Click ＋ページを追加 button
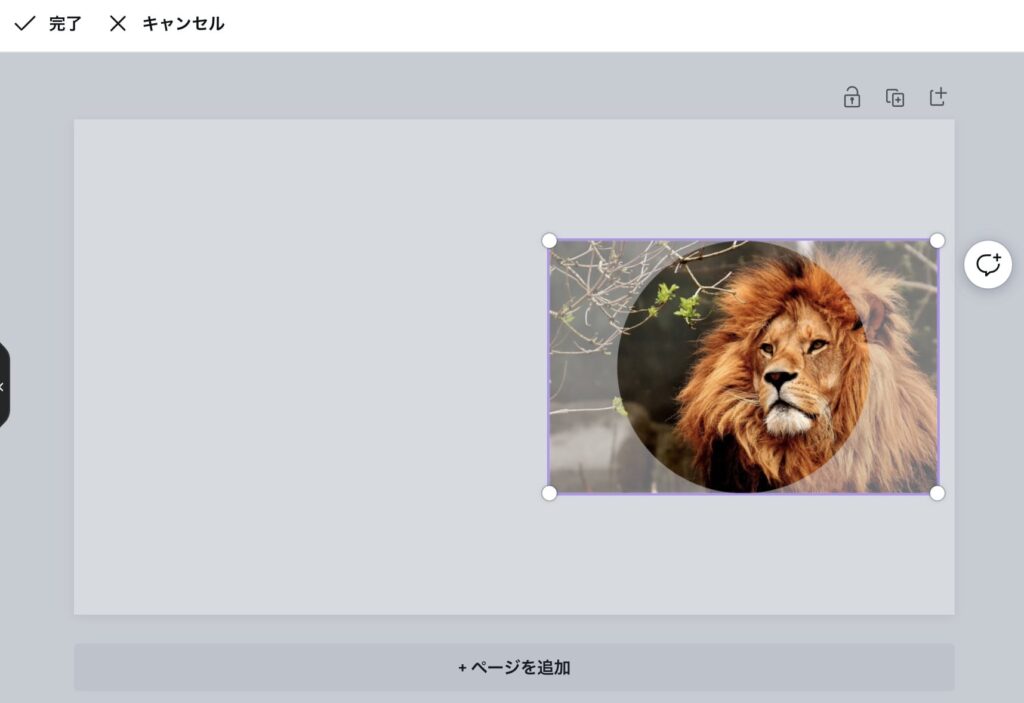The height and width of the screenshot is (703, 1024). pyautogui.click(x=514, y=667)
